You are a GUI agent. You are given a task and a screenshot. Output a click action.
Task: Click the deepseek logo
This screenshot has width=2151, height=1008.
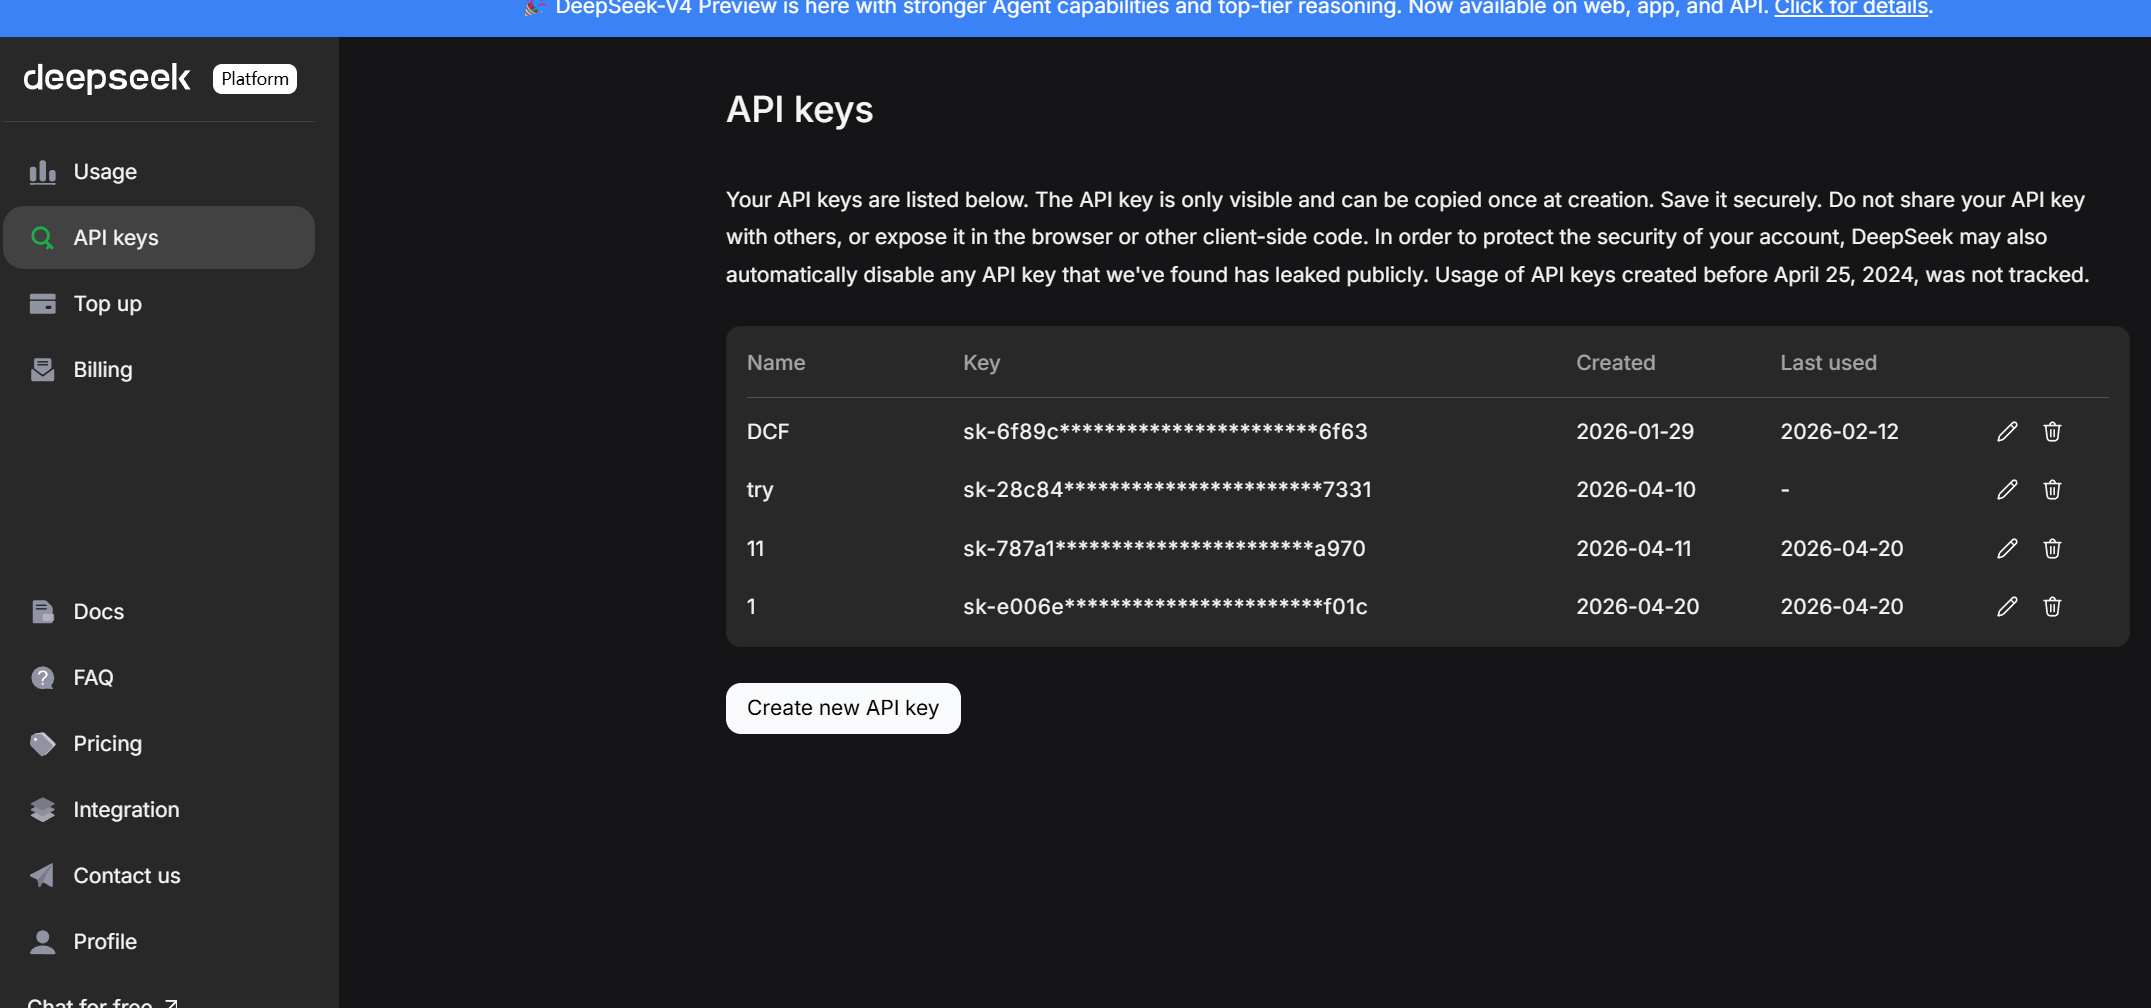pos(107,78)
